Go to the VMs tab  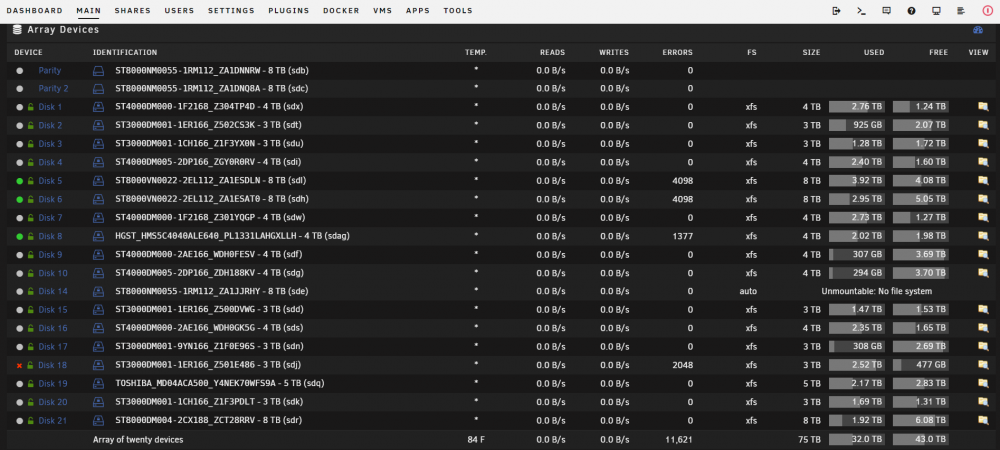(x=383, y=11)
